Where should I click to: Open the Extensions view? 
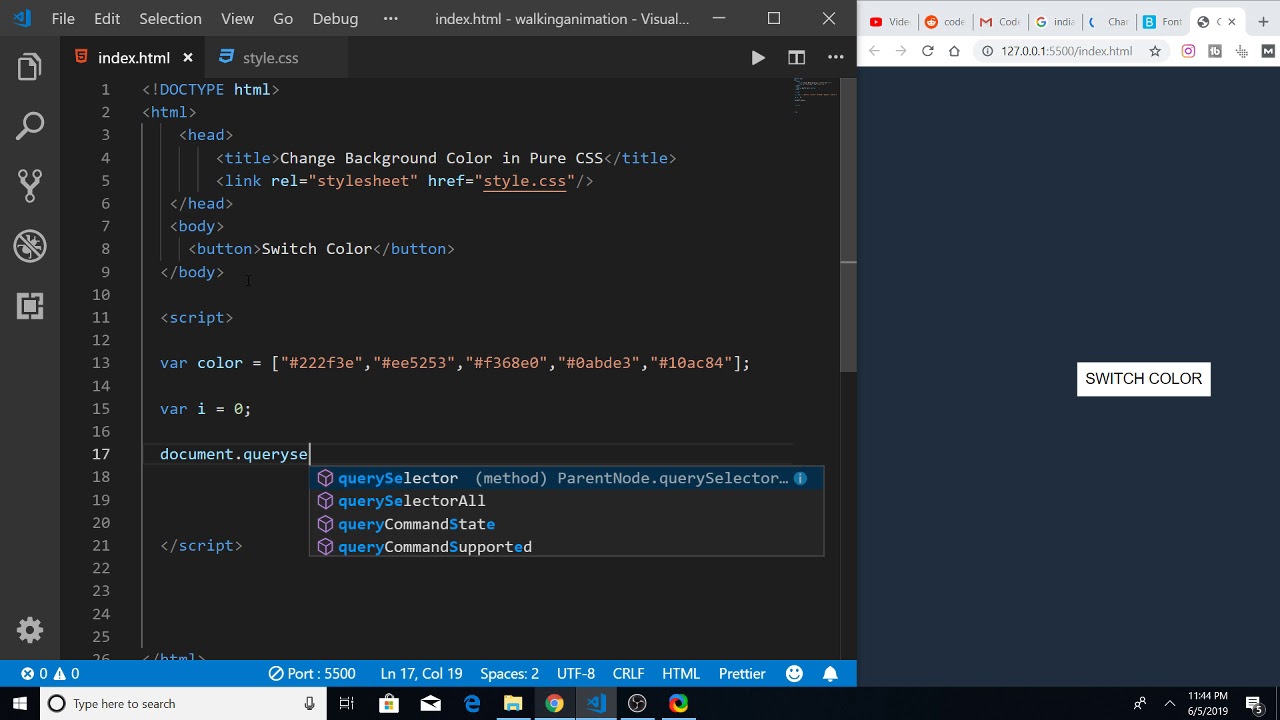coord(30,306)
